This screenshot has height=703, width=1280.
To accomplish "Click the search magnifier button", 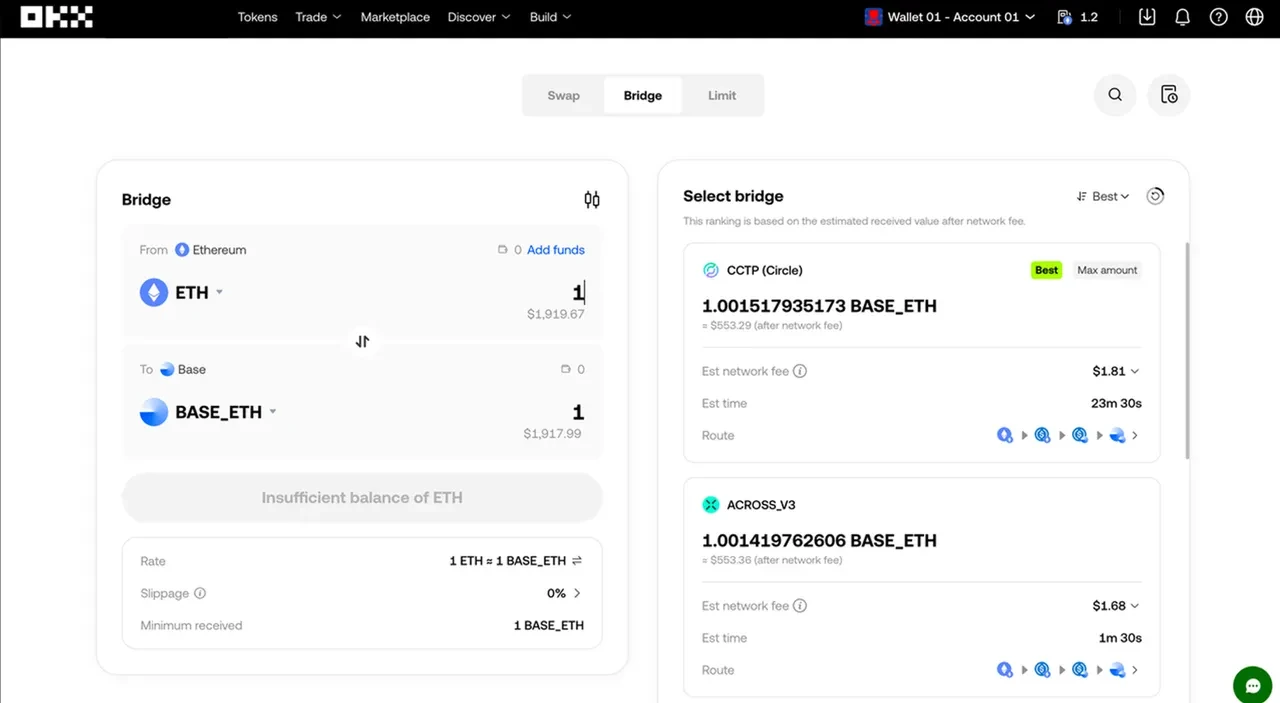I will tap(1115, 95).
